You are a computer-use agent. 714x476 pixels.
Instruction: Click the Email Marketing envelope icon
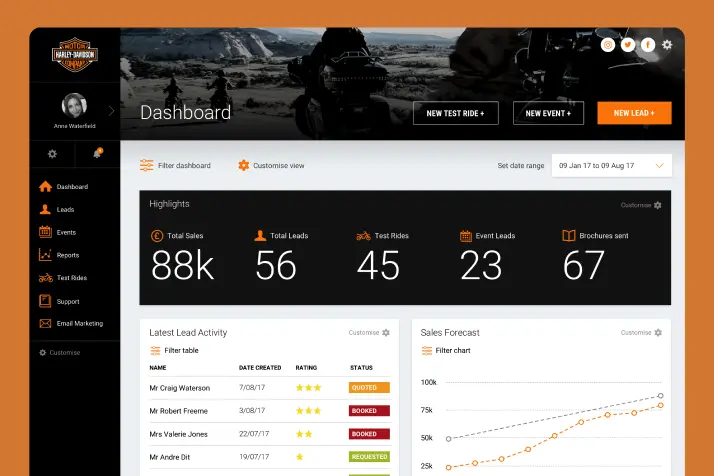click(x=45, y=323)
